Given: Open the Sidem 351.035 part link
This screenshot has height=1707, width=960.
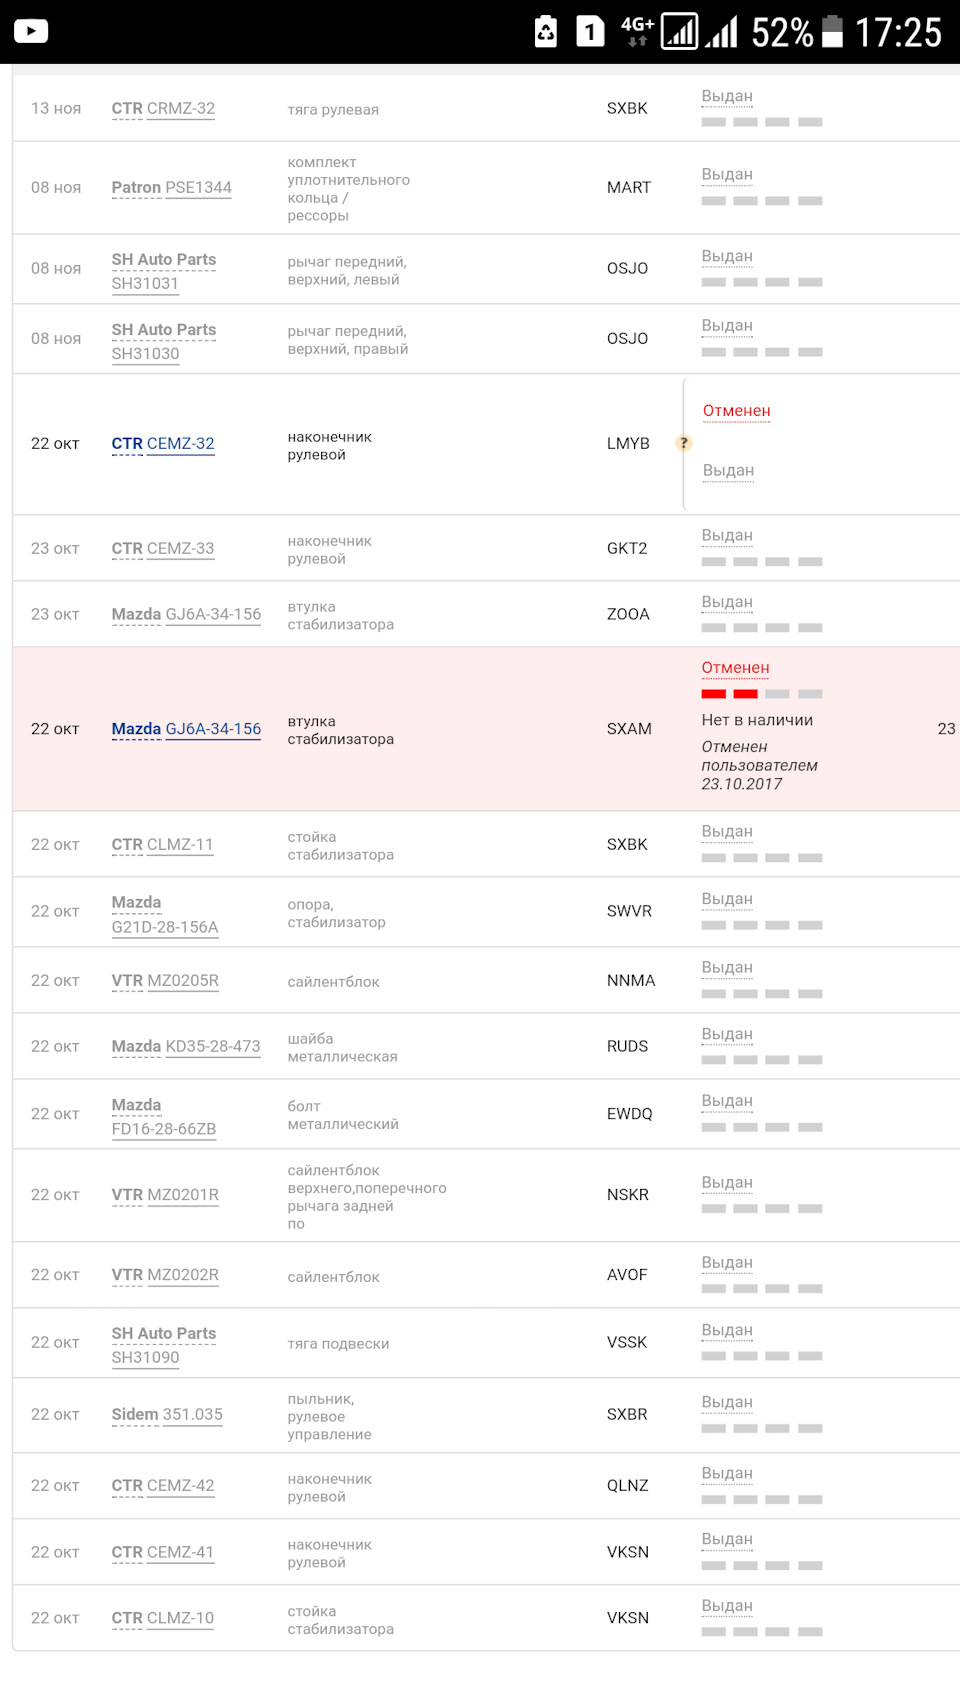Looking at the screenshot, I should [x=167, y=1415].
